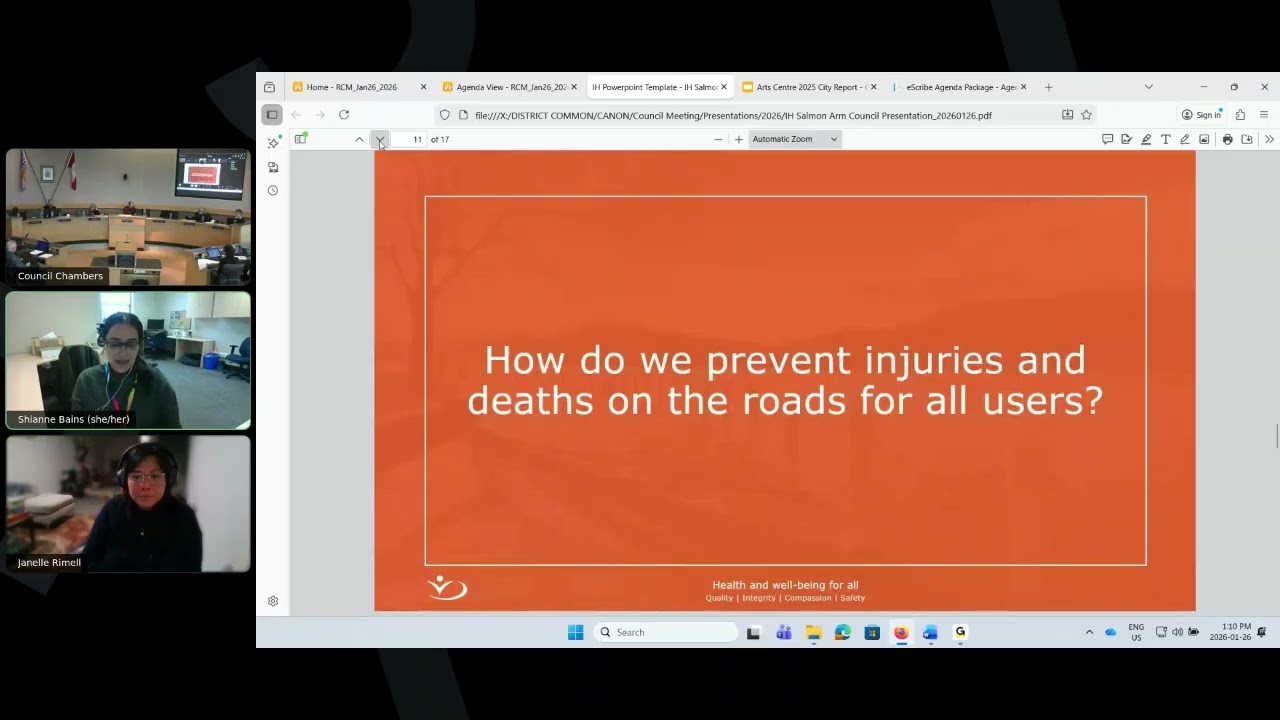This screenshot has width=1280, height=720.
Task: Open the Firefox extensions button
Action: coord(1240,115)
